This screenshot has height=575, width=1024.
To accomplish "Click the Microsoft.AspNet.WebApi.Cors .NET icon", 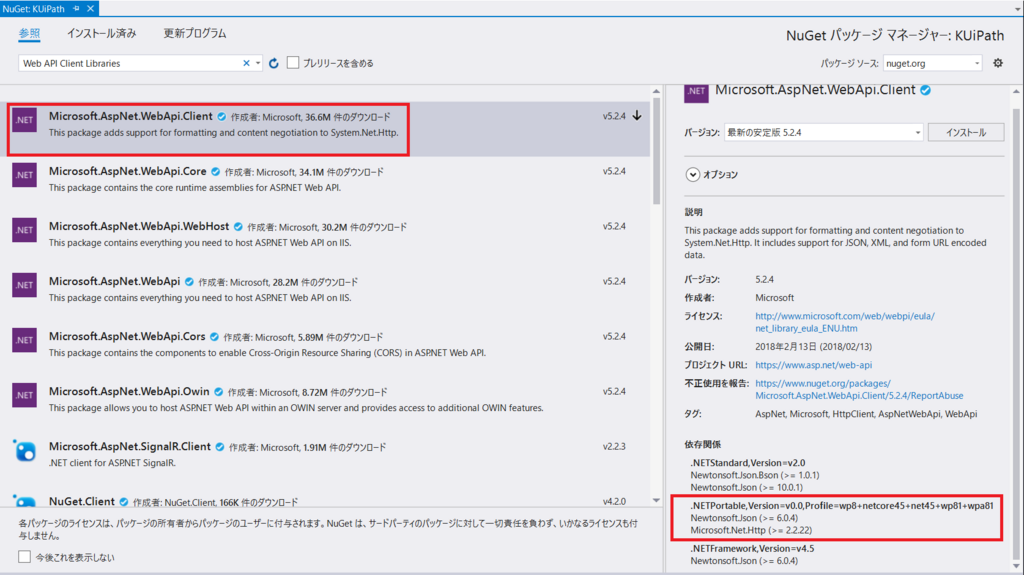I will pos(24,340).
